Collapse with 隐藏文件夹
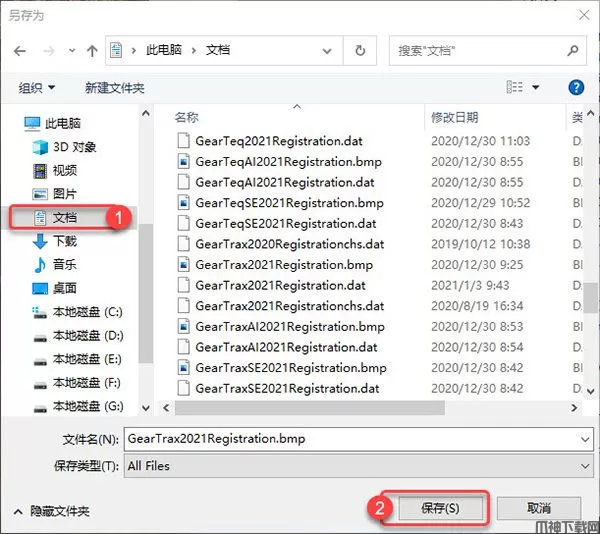 (52, 511)
